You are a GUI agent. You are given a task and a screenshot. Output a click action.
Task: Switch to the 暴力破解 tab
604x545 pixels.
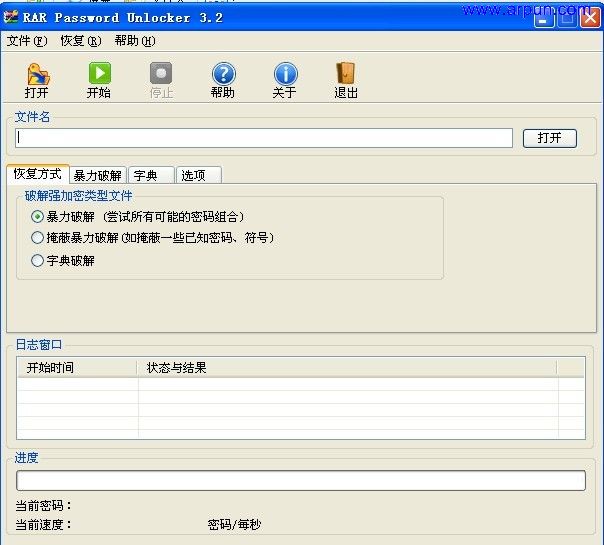coord(98,175)
